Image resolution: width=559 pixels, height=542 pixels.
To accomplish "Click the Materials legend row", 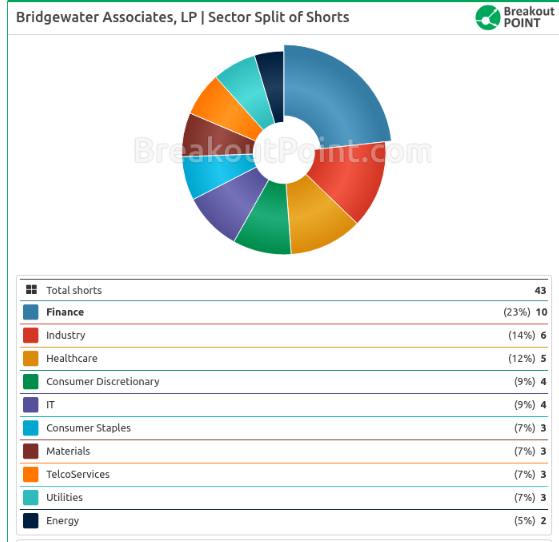I will (x=284, y=451).
